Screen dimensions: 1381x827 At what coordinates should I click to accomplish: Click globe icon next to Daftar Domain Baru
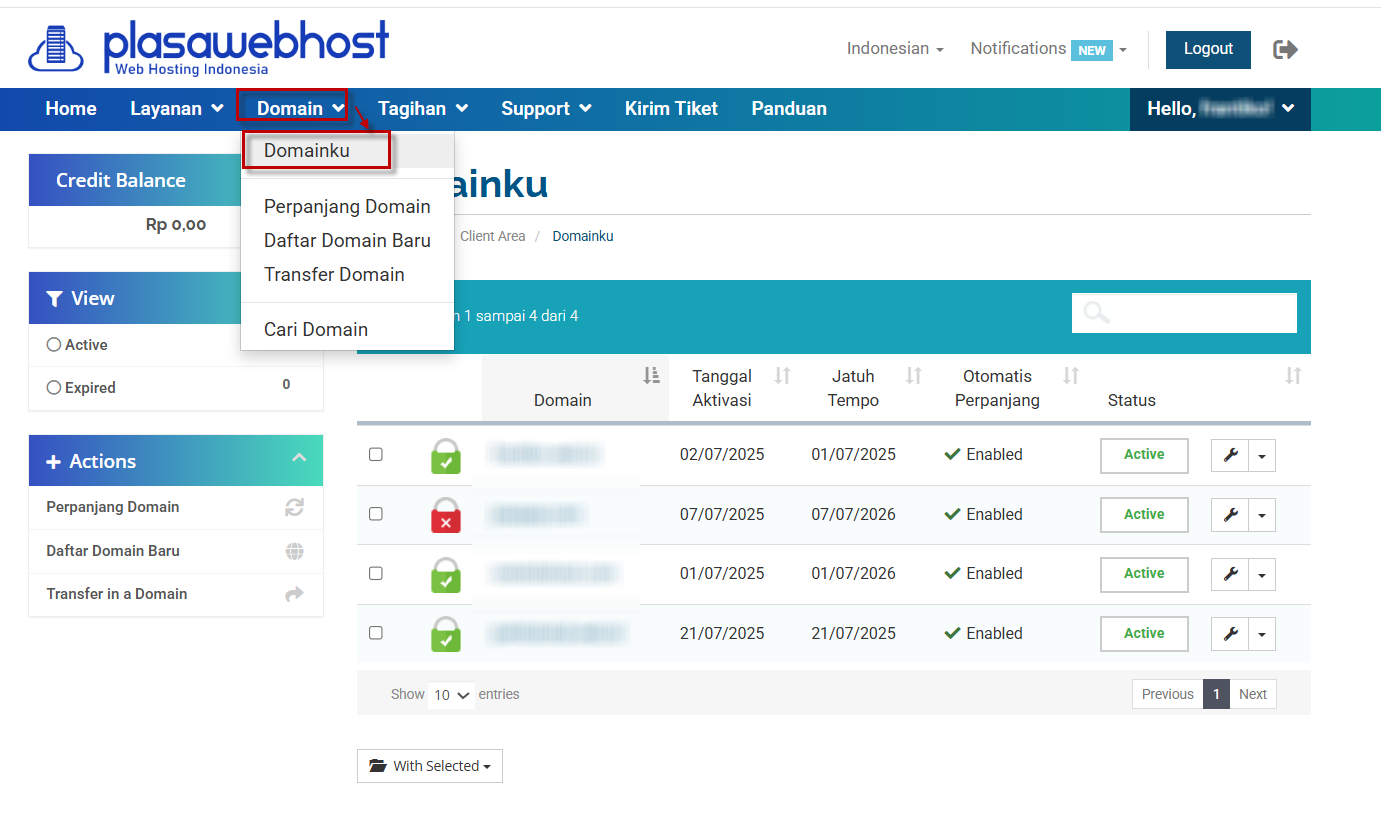coord(294,551)
